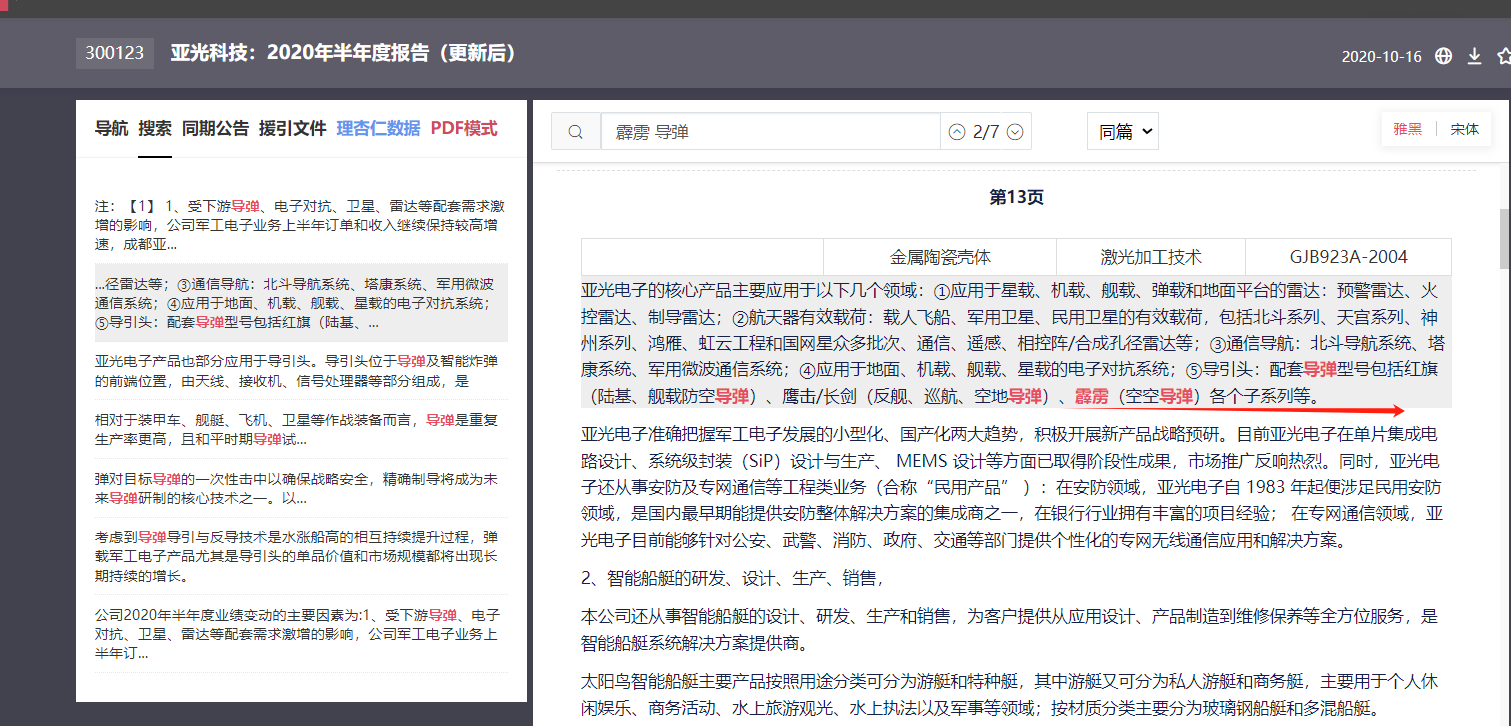
Task: Click the 理杏仁数据 link
Action: tap(378, 128)
